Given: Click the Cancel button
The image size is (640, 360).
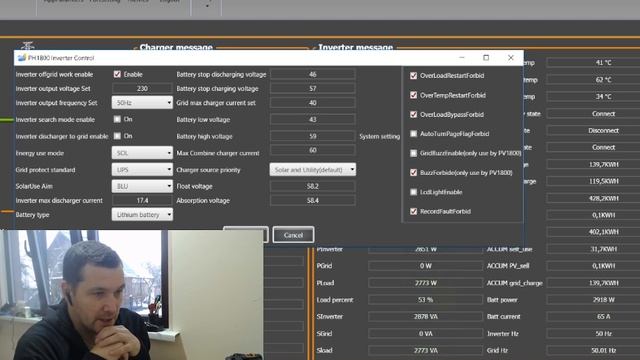Looking at the screenshot, I should tap(293, 235).
